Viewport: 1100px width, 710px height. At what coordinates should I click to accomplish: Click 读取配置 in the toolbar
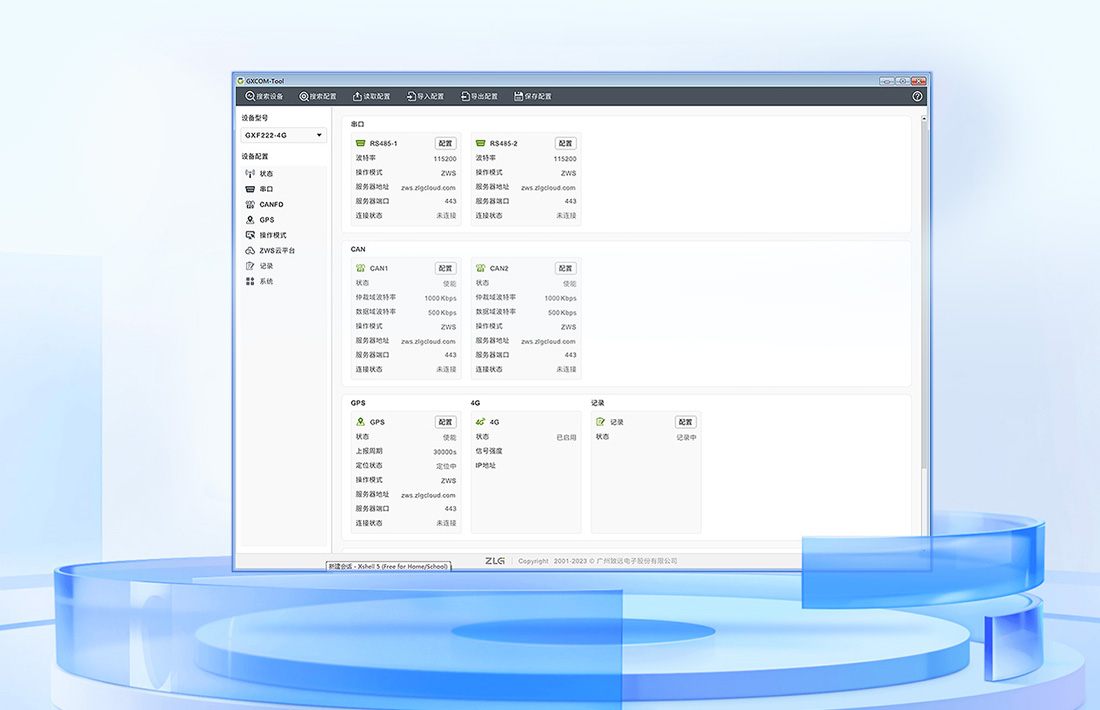(x=372, y=97)
